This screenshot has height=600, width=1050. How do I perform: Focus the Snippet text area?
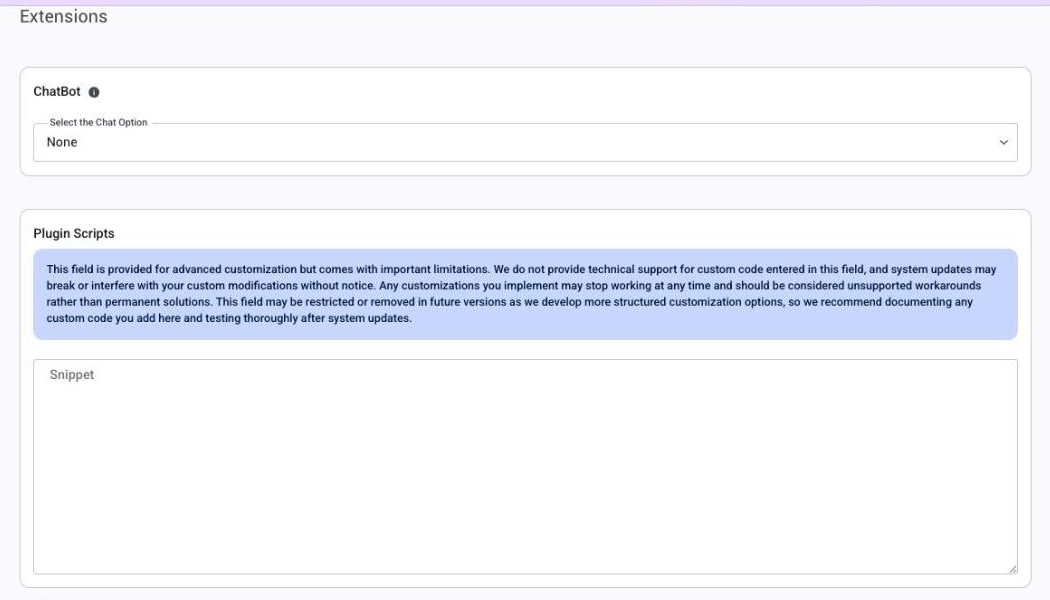tap(525, 467)
